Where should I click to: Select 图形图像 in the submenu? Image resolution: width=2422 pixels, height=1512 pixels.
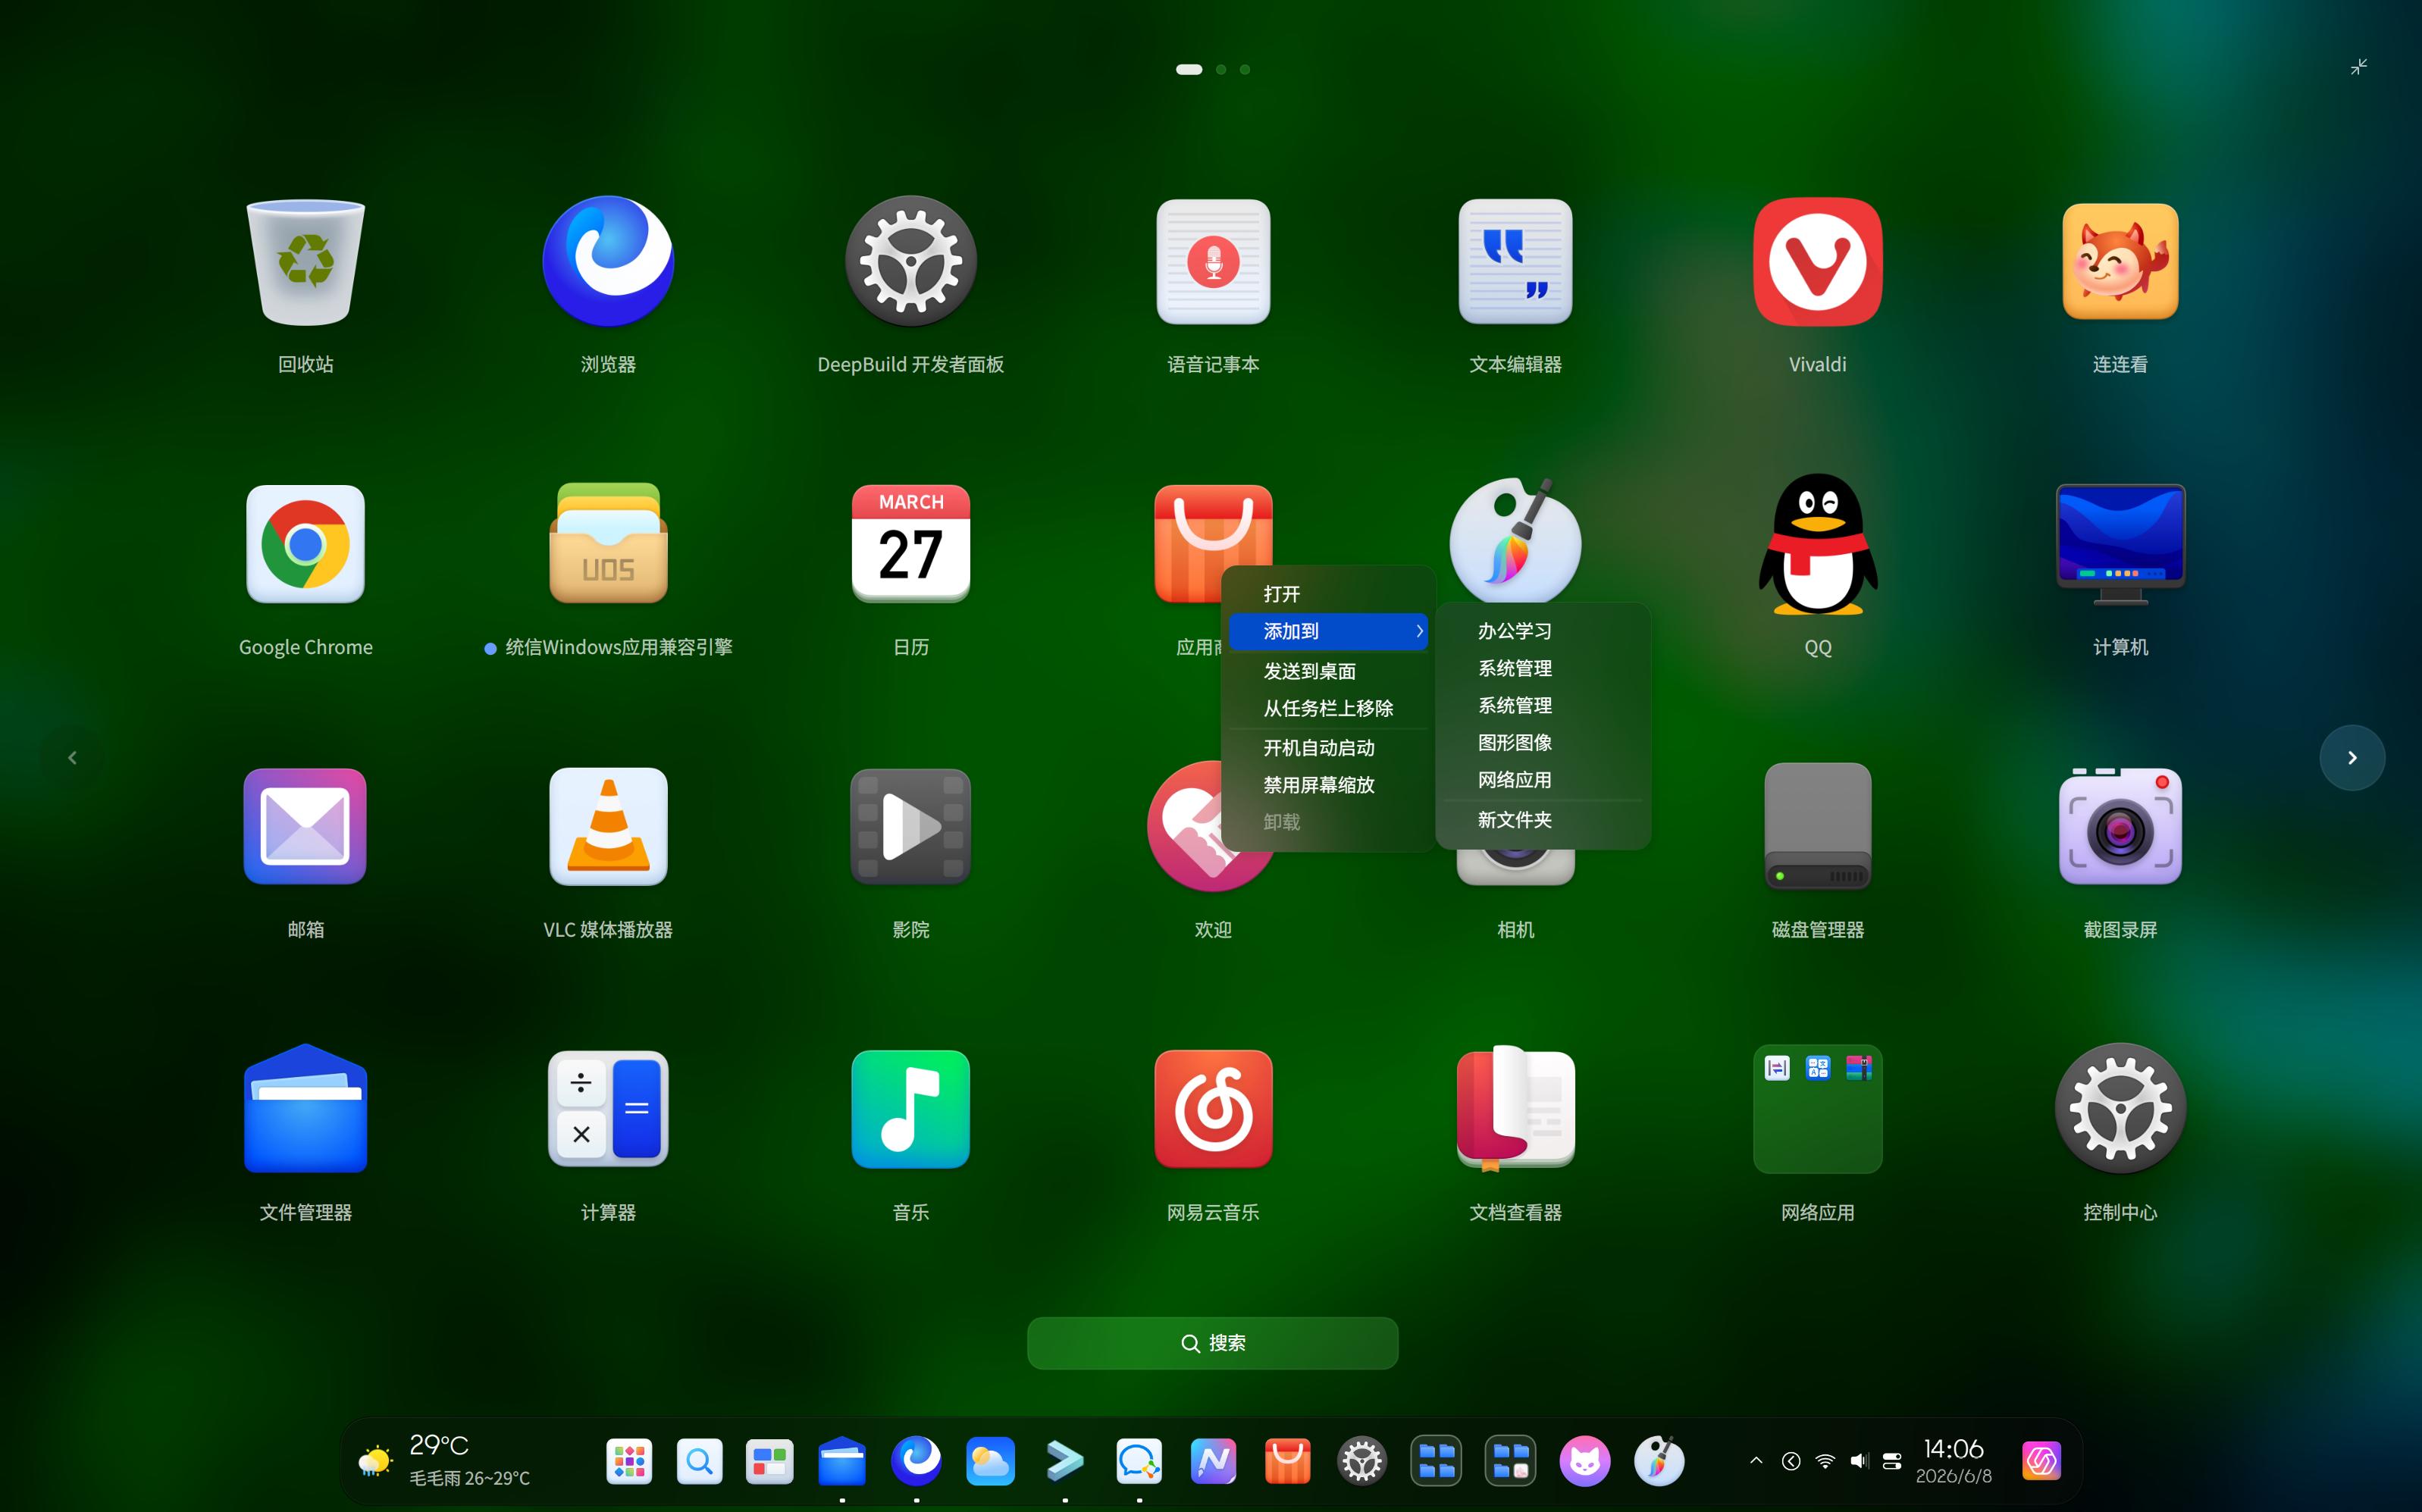click(1542, 743)
